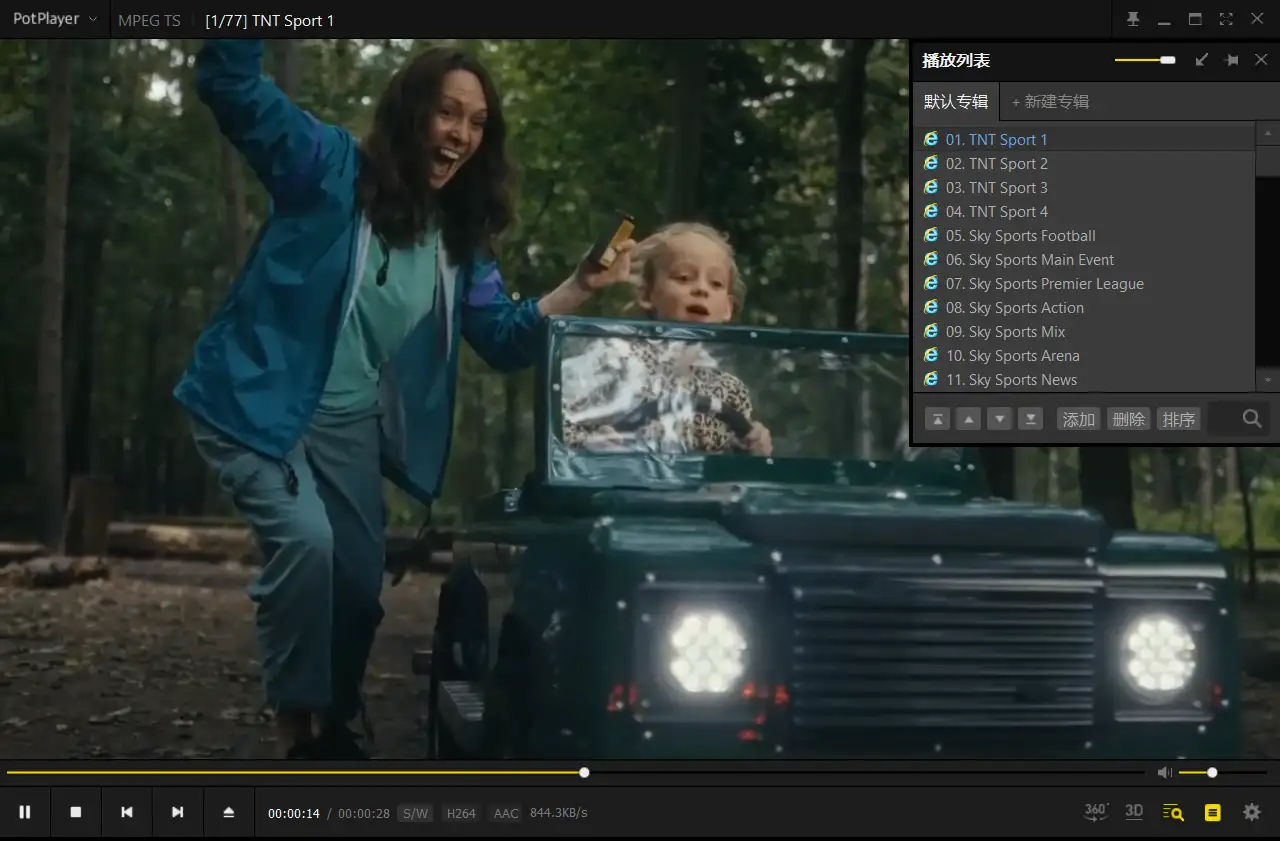Click the 新建专辑 tab
Viewport: 1280px width, 841px height.
1050,102
